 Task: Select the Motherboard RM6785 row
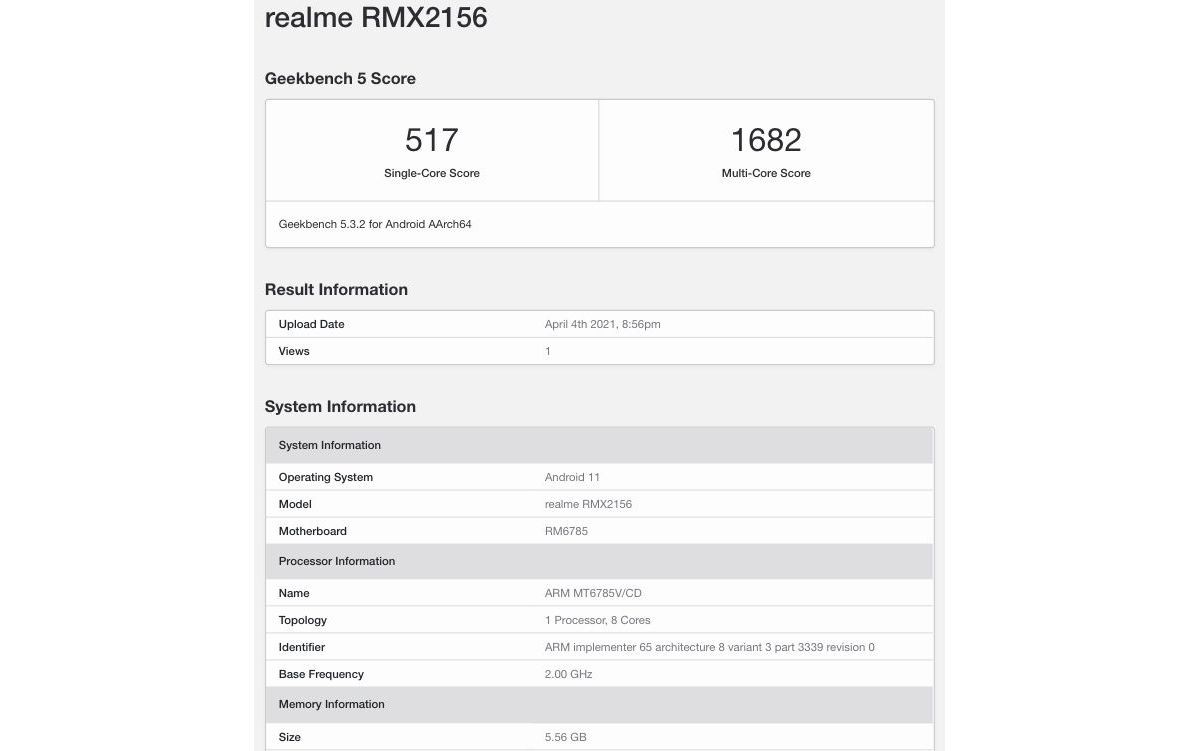click(x=600, y=531)
